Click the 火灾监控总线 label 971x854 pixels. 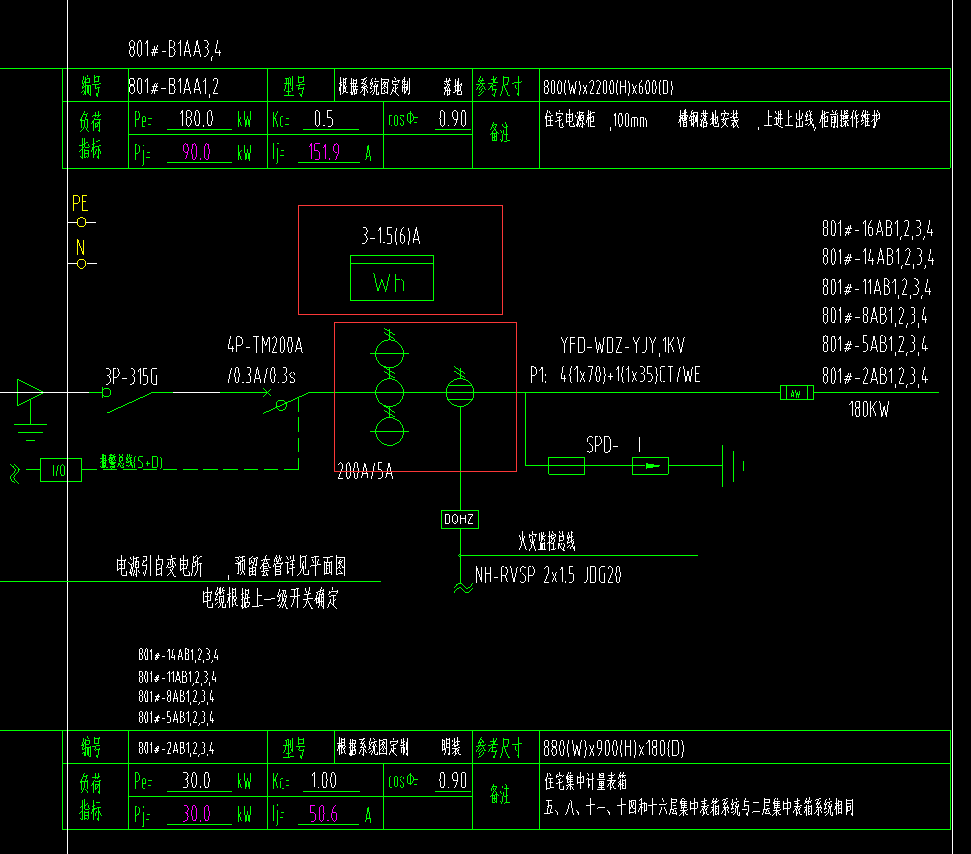pyautogui.click(x=547, y=542)
